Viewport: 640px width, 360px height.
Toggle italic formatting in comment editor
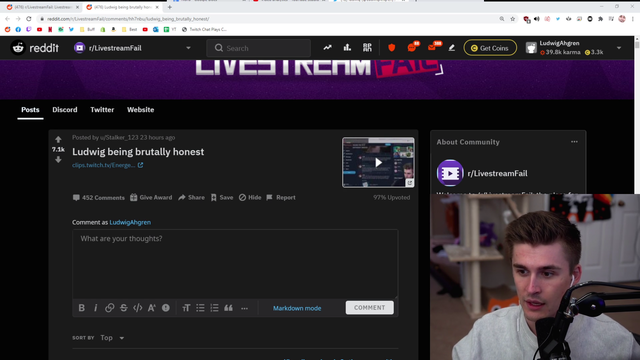tap(96, 308)
